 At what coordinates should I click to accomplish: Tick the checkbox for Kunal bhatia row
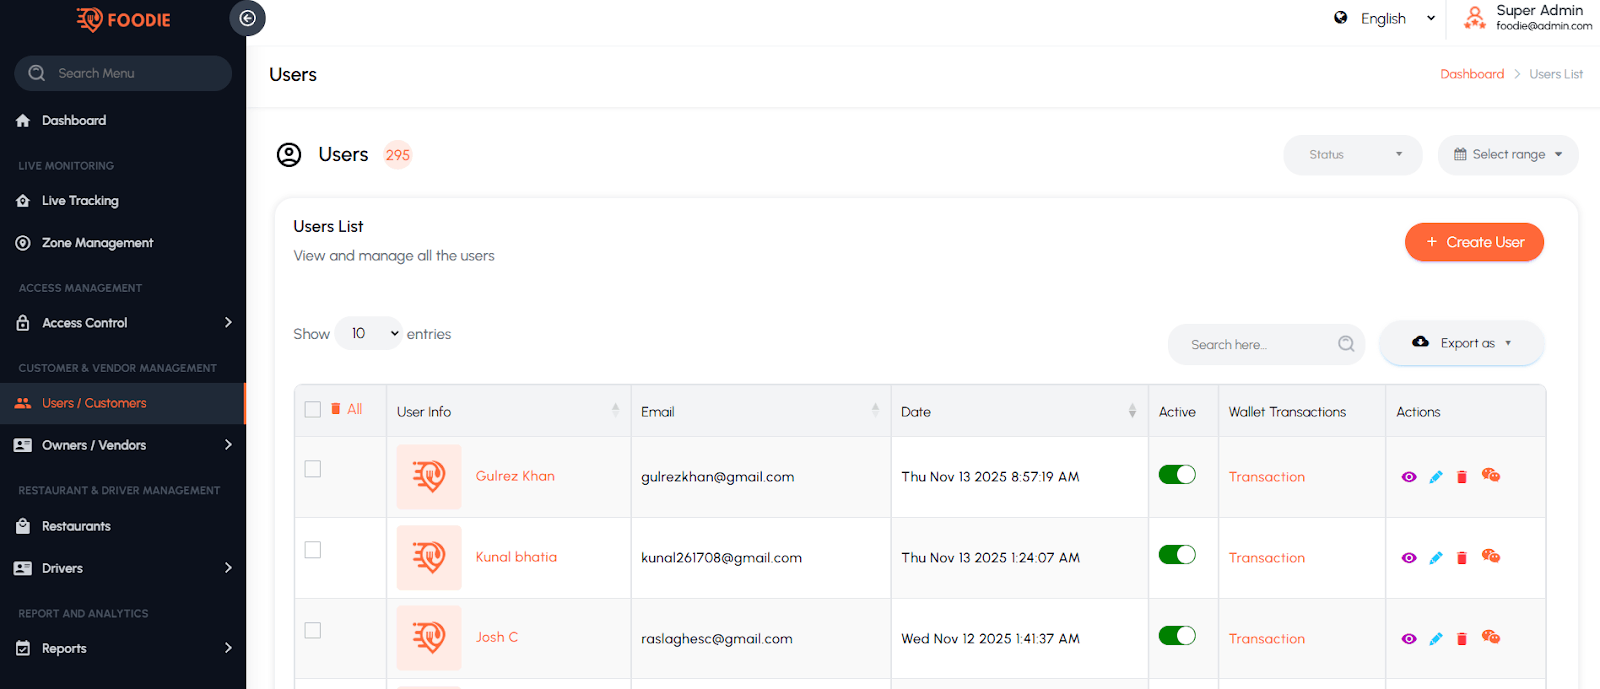313,550
